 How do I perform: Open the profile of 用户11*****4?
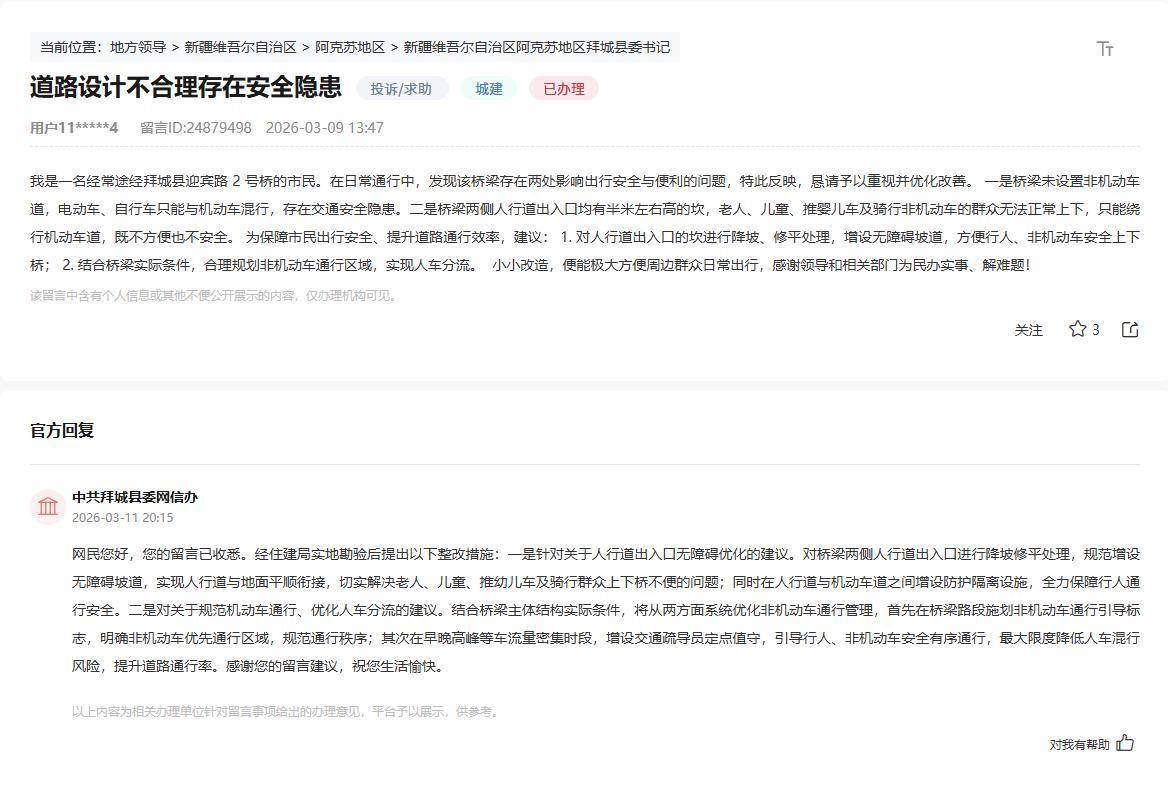click(x=74, y=128)
